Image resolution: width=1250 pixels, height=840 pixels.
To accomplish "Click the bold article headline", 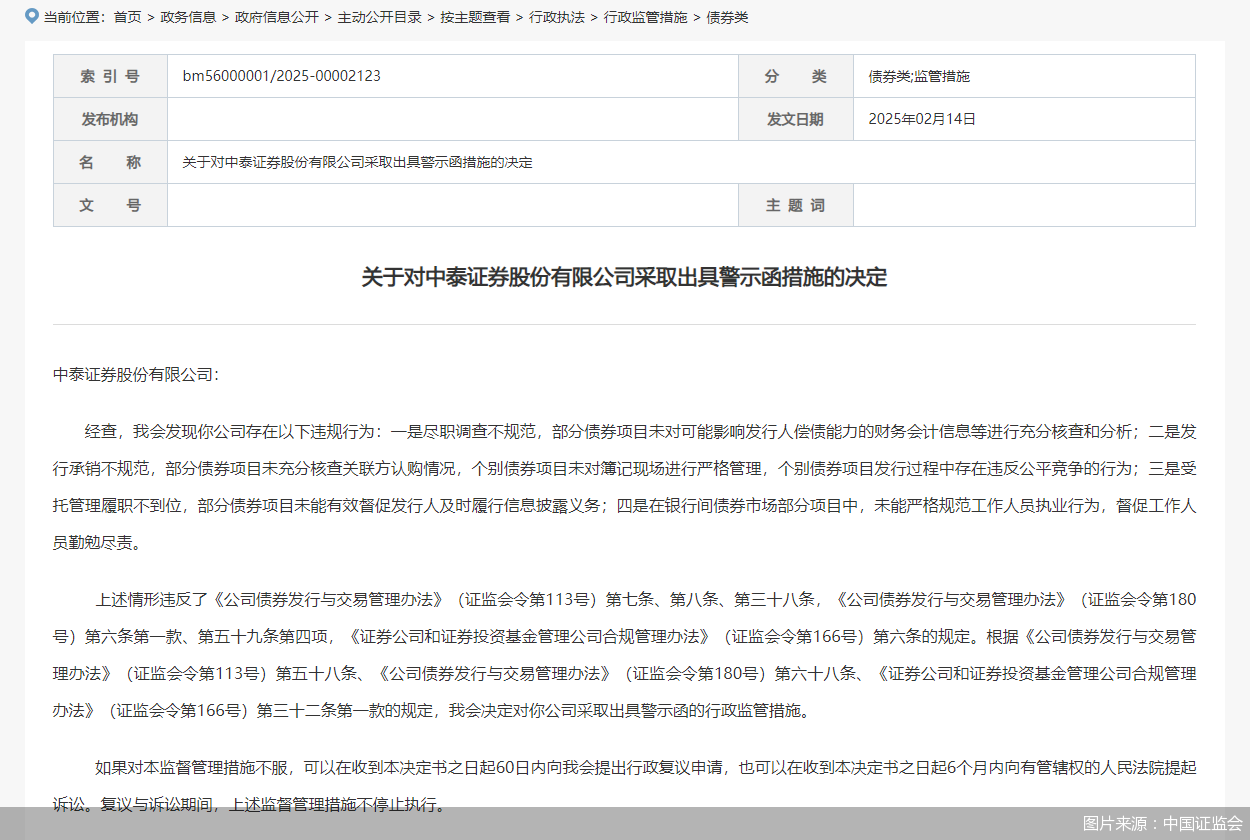I will point(624,277).
